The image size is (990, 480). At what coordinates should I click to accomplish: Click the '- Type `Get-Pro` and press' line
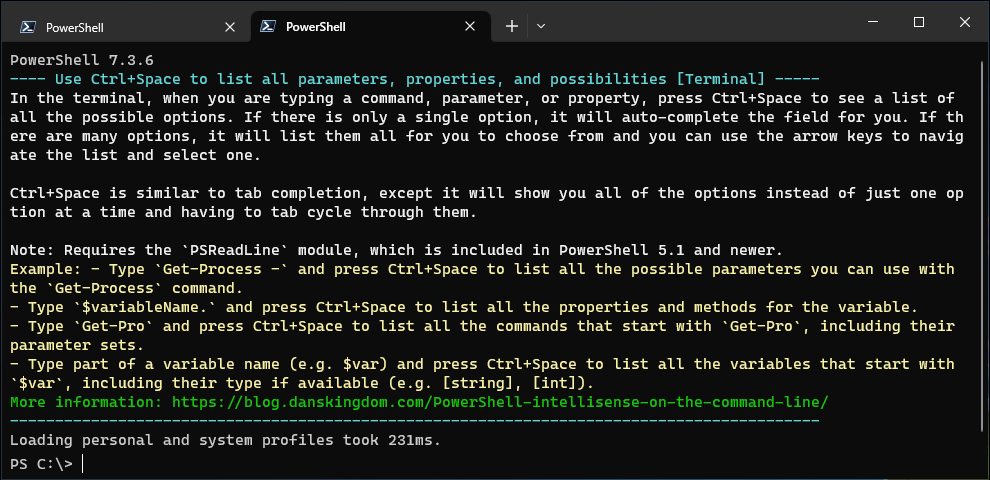[482, 327]
